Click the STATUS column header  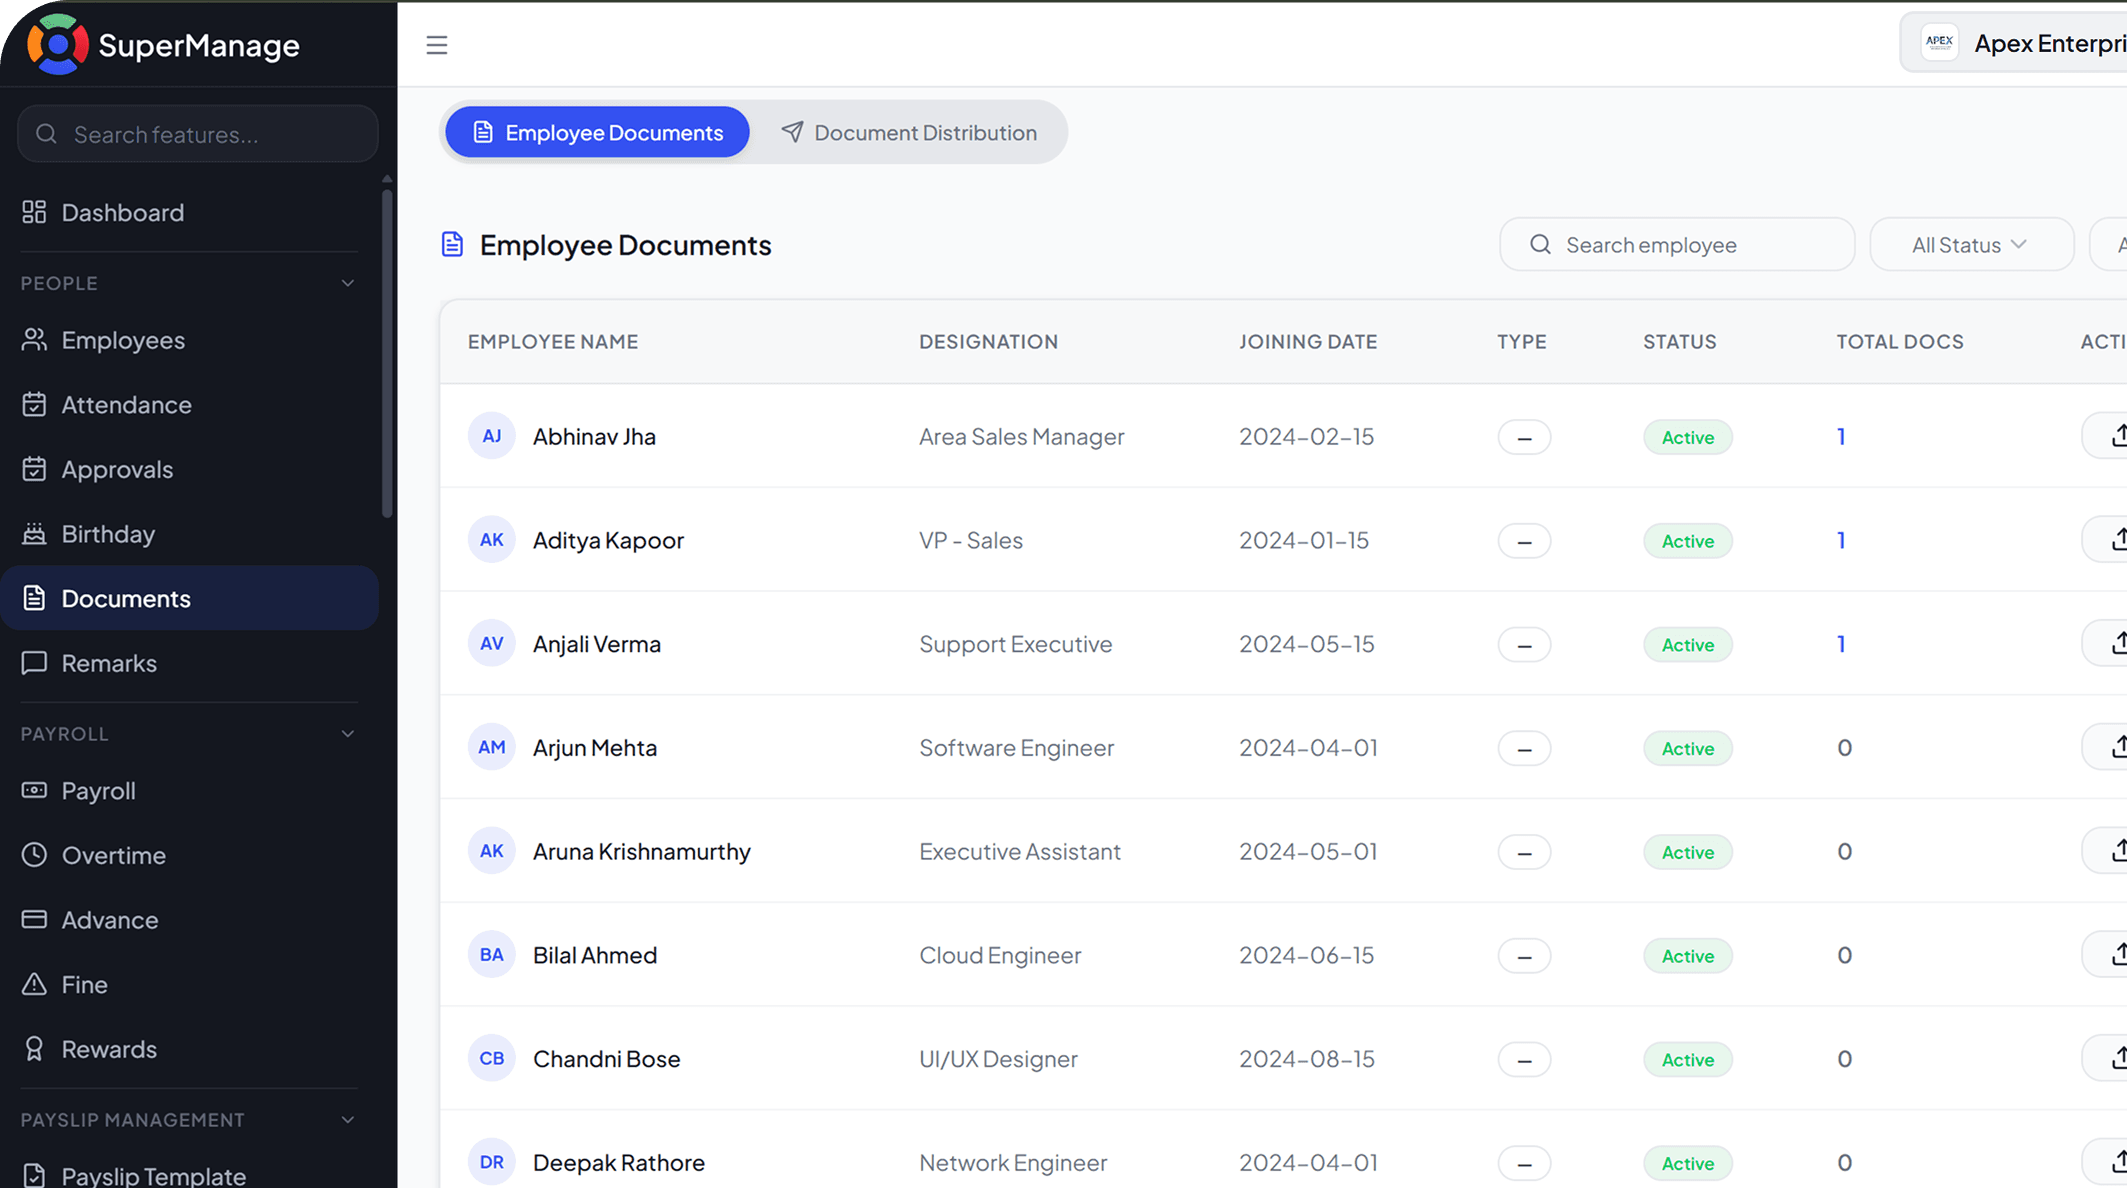(1680, 341)
